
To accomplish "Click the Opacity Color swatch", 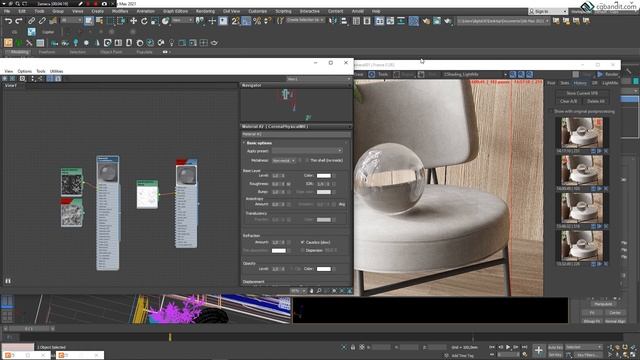I will pyautogui.click(x=324, y=269).
